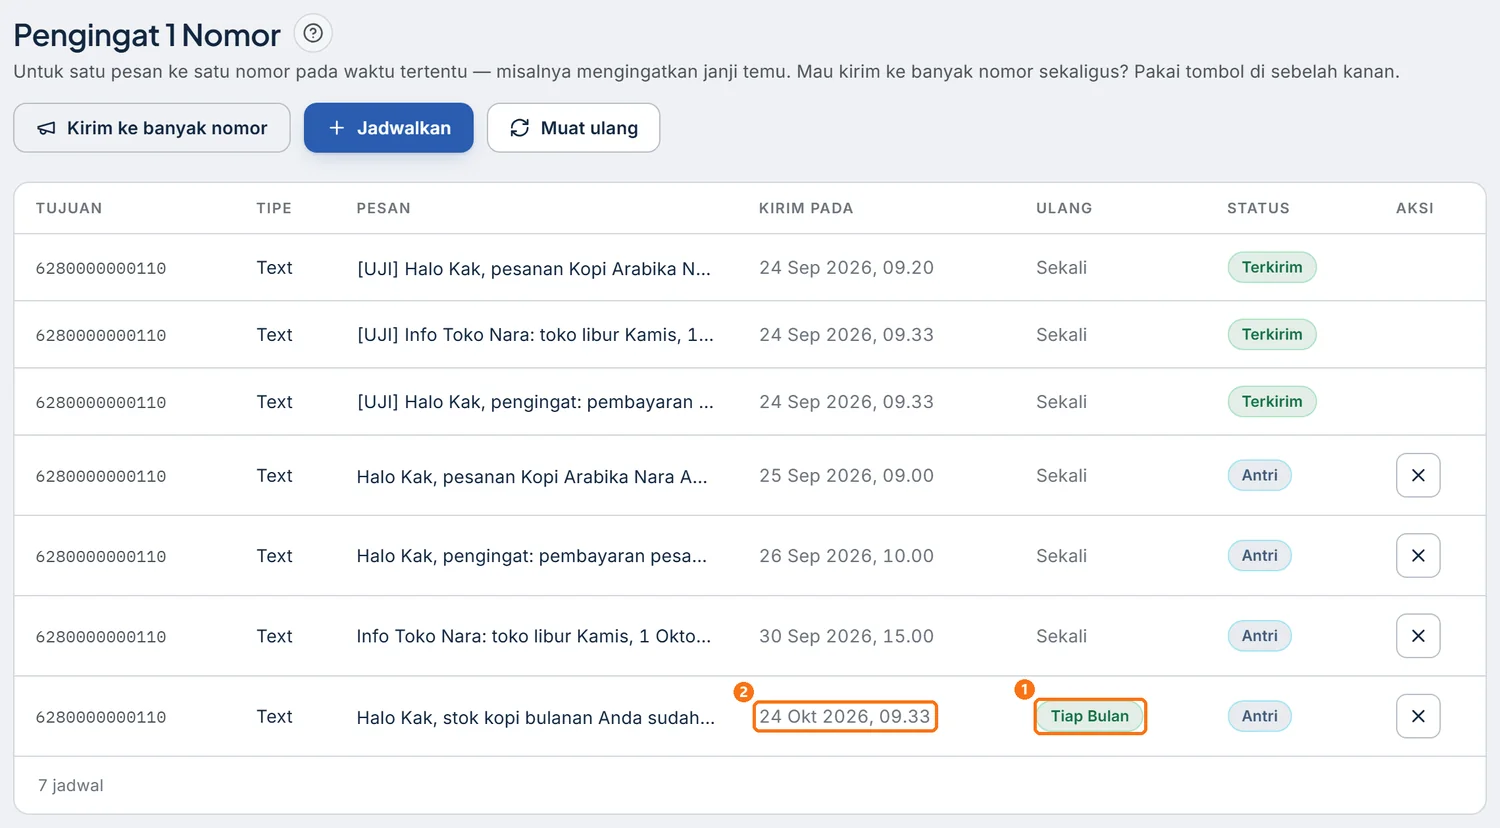Screen dimensions: 1500x828
Task: Open message 'Halo Kak, pesanan Kopi Arabika Nara A...'
Action: (x=532, y=477)
